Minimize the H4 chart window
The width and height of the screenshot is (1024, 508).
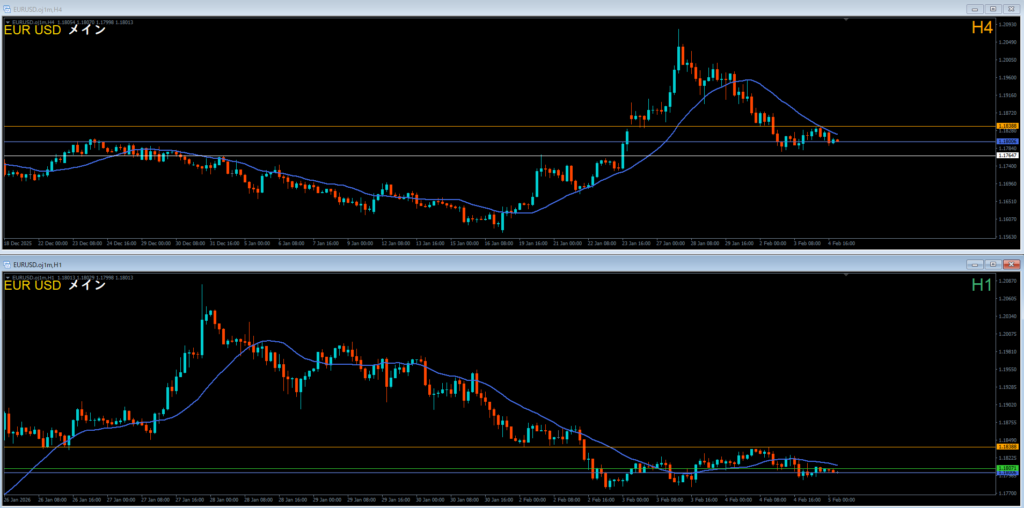pyautogui.click(x=977, y=9)
